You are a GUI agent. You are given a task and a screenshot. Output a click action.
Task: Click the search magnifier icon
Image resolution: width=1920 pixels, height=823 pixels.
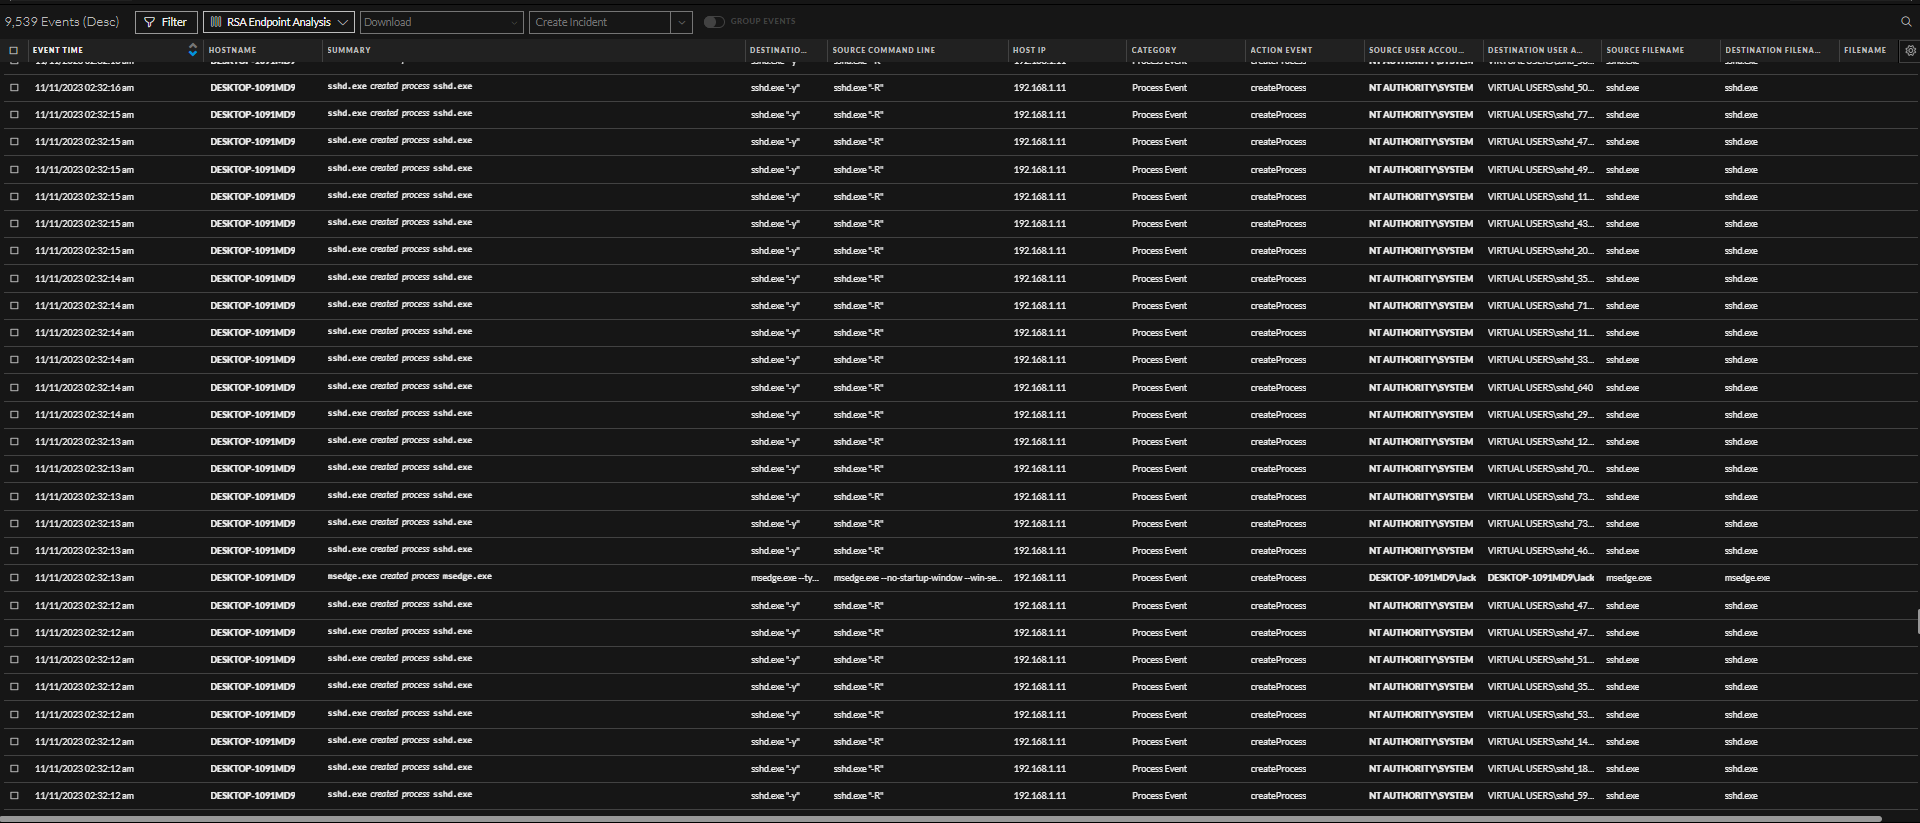[x=1906, y=21]
